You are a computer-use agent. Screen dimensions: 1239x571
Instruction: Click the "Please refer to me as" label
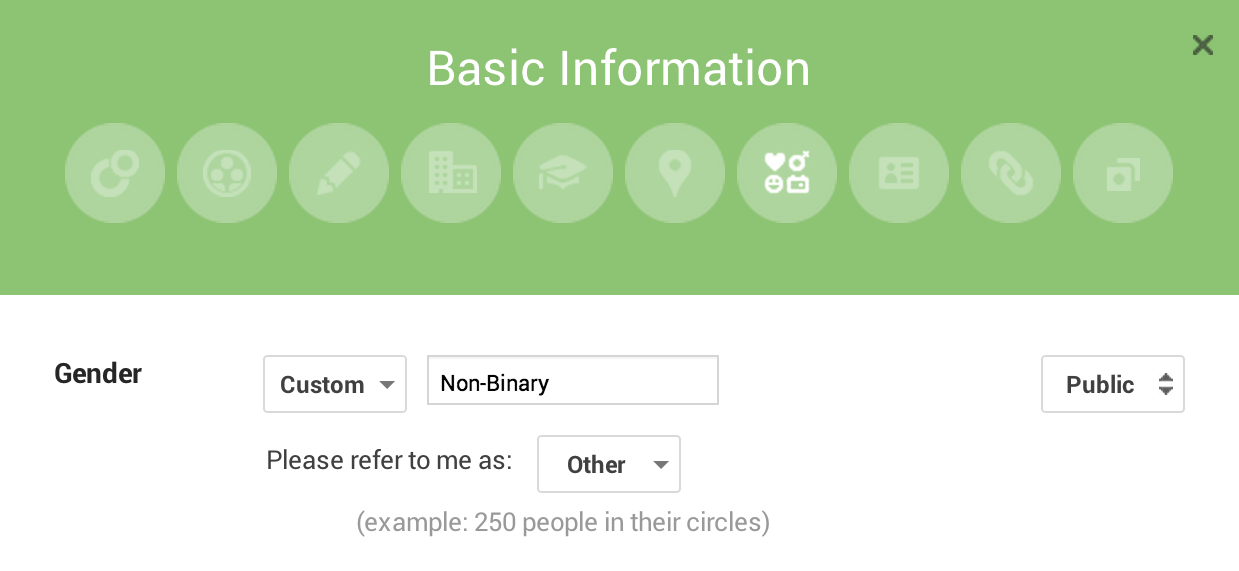pos(389,460)
